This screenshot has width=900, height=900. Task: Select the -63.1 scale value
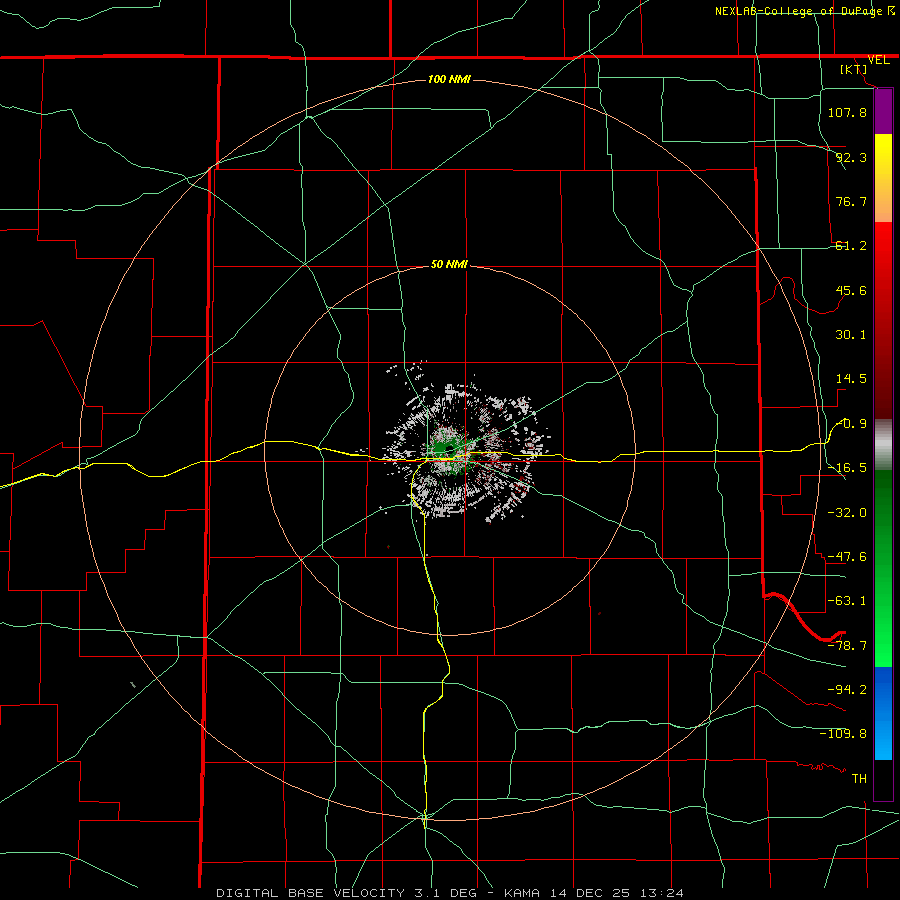[x=847, y=601]
